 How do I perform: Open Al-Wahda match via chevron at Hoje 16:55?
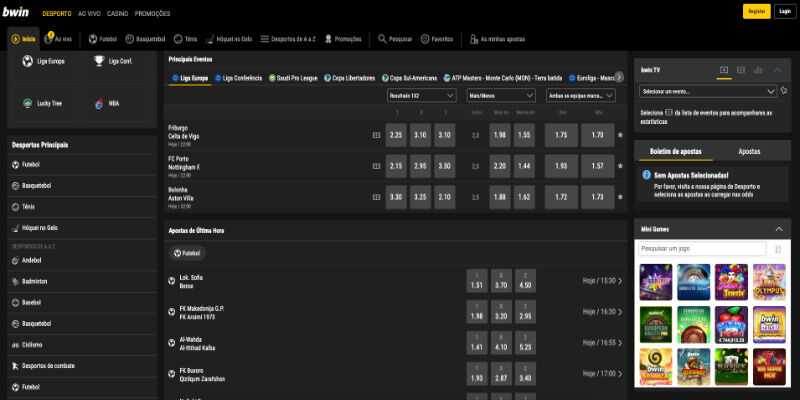620,343
